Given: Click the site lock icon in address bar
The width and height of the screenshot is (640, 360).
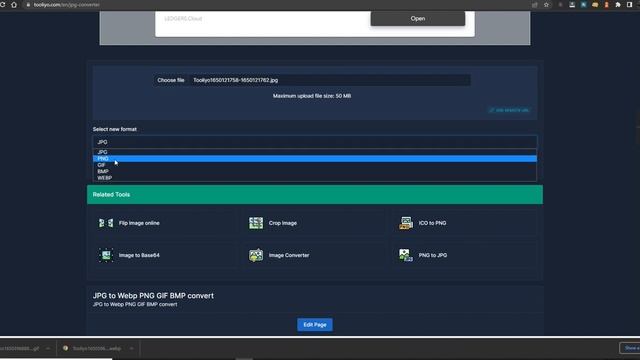Looking at the screenshot, I should [x=28, y=5].
